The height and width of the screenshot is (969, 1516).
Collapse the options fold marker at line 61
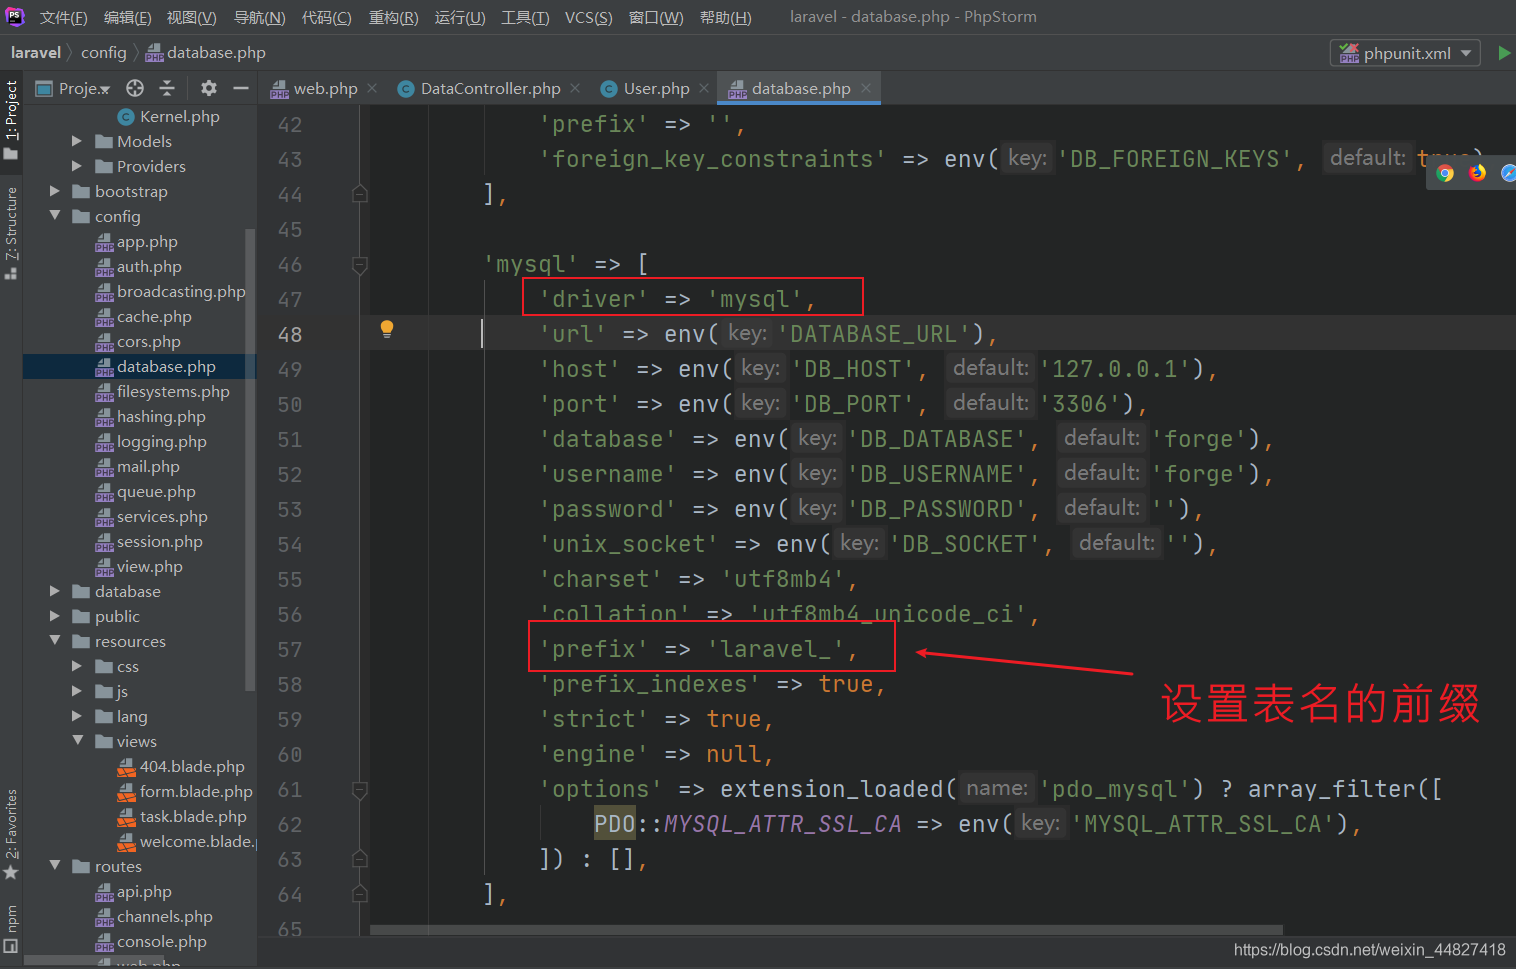360,790
